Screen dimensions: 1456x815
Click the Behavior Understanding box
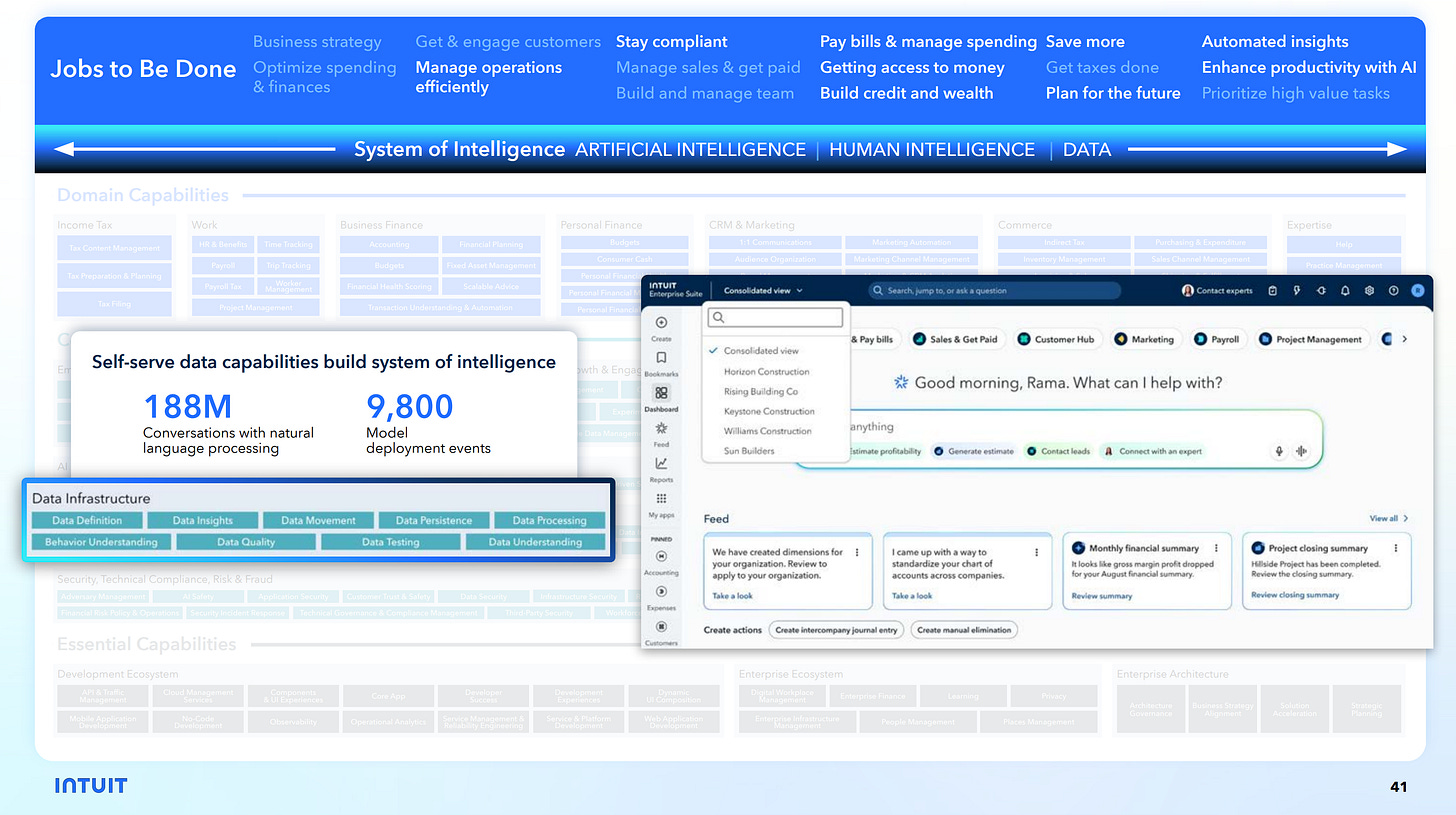pos(101,542)
